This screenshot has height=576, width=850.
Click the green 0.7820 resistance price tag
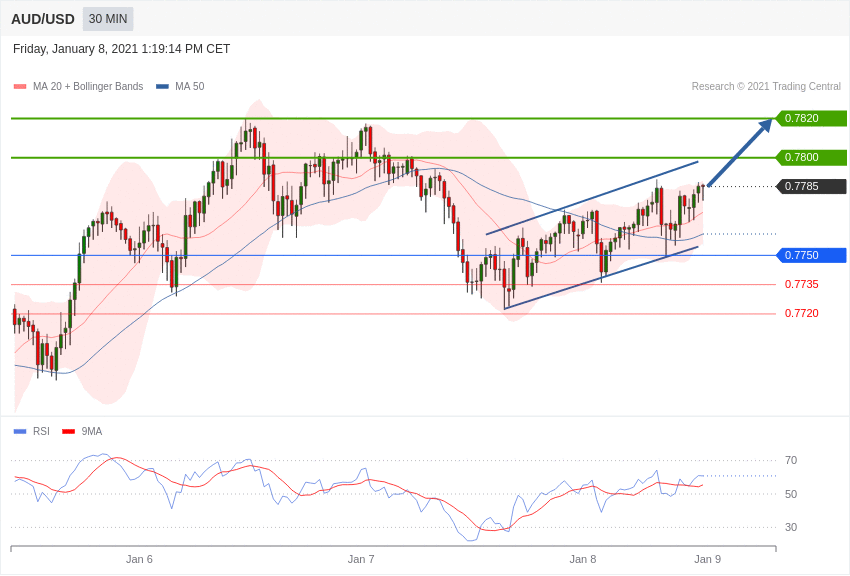[811, 118]
